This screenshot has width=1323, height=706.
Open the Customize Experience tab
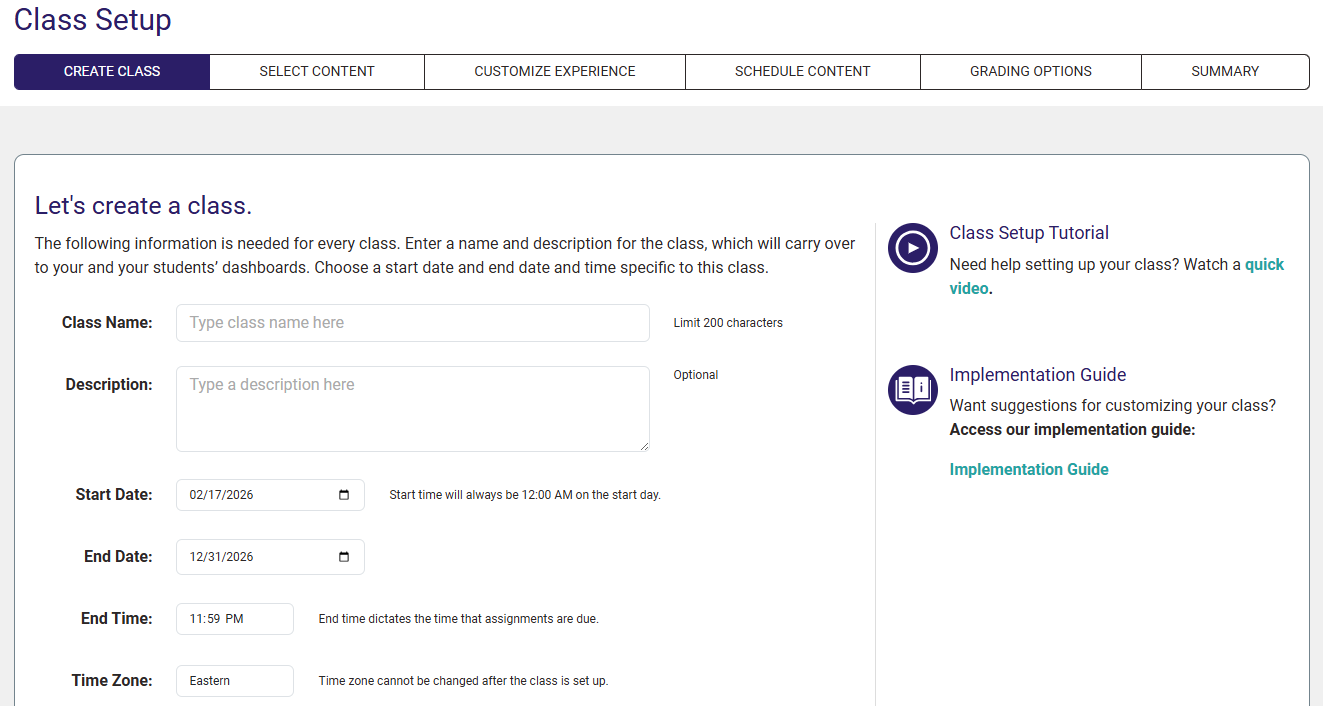click(x=555, y=72)
